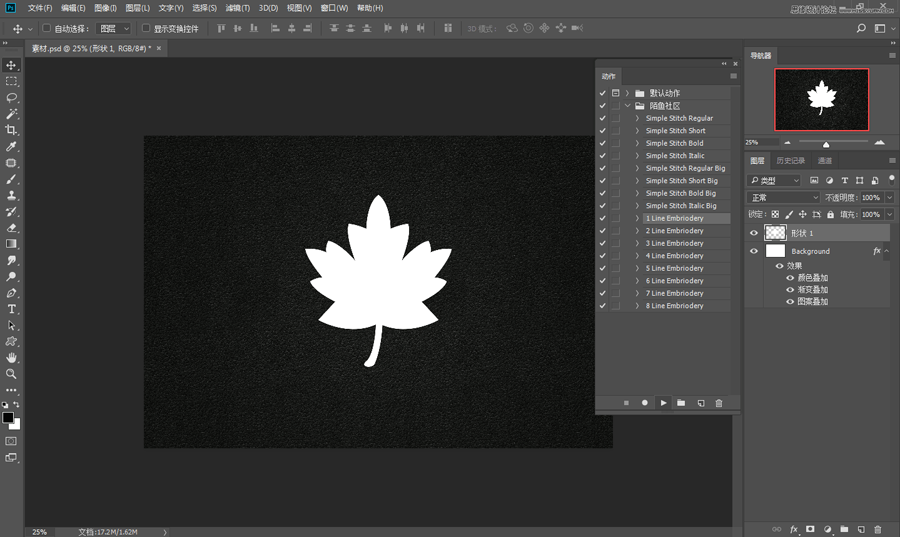Select the Eyedropper tool
Screen dimensions: 900x537
[x=12, y=146]
